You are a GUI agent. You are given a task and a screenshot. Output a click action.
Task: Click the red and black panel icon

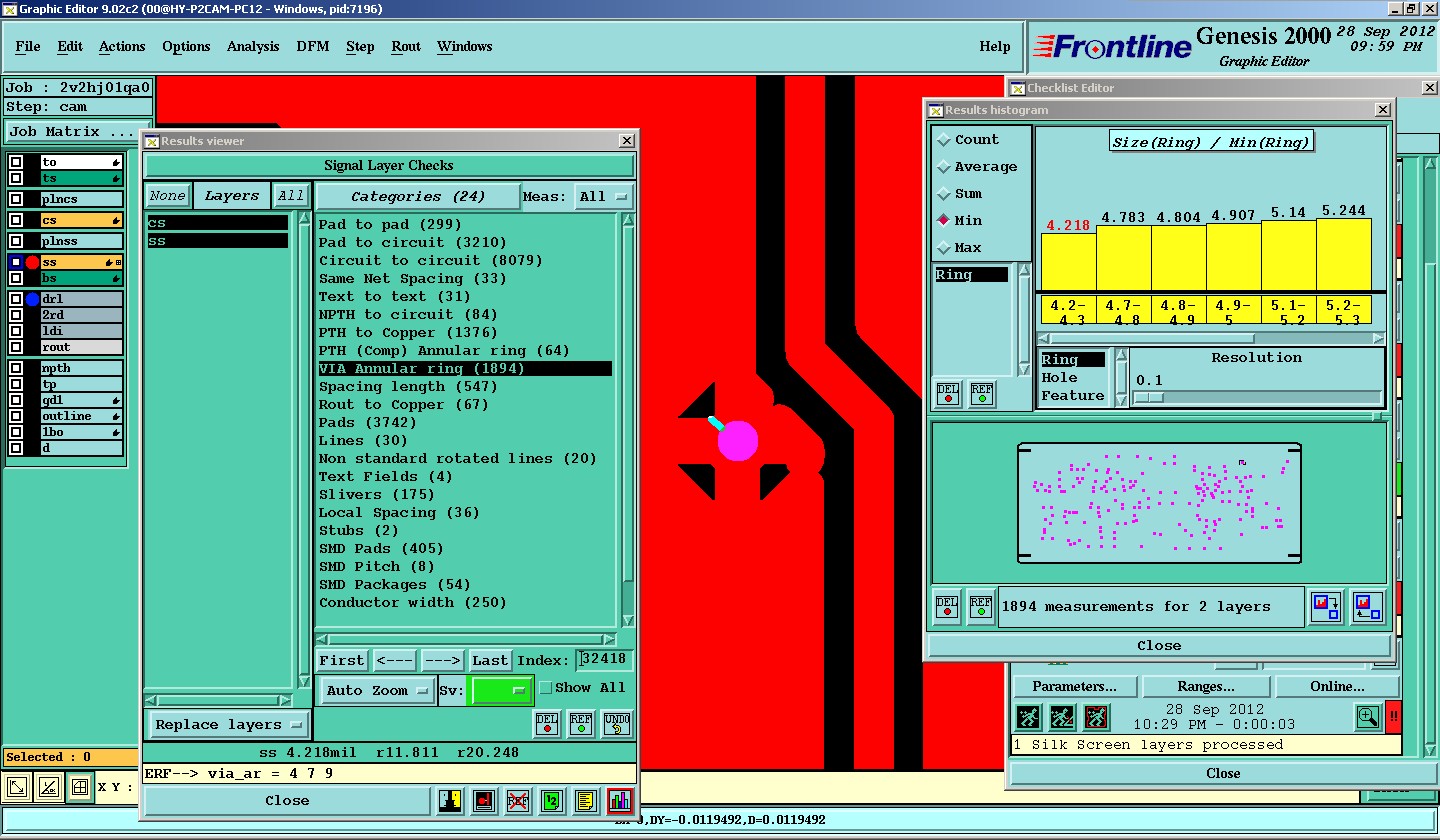[484, 801]
